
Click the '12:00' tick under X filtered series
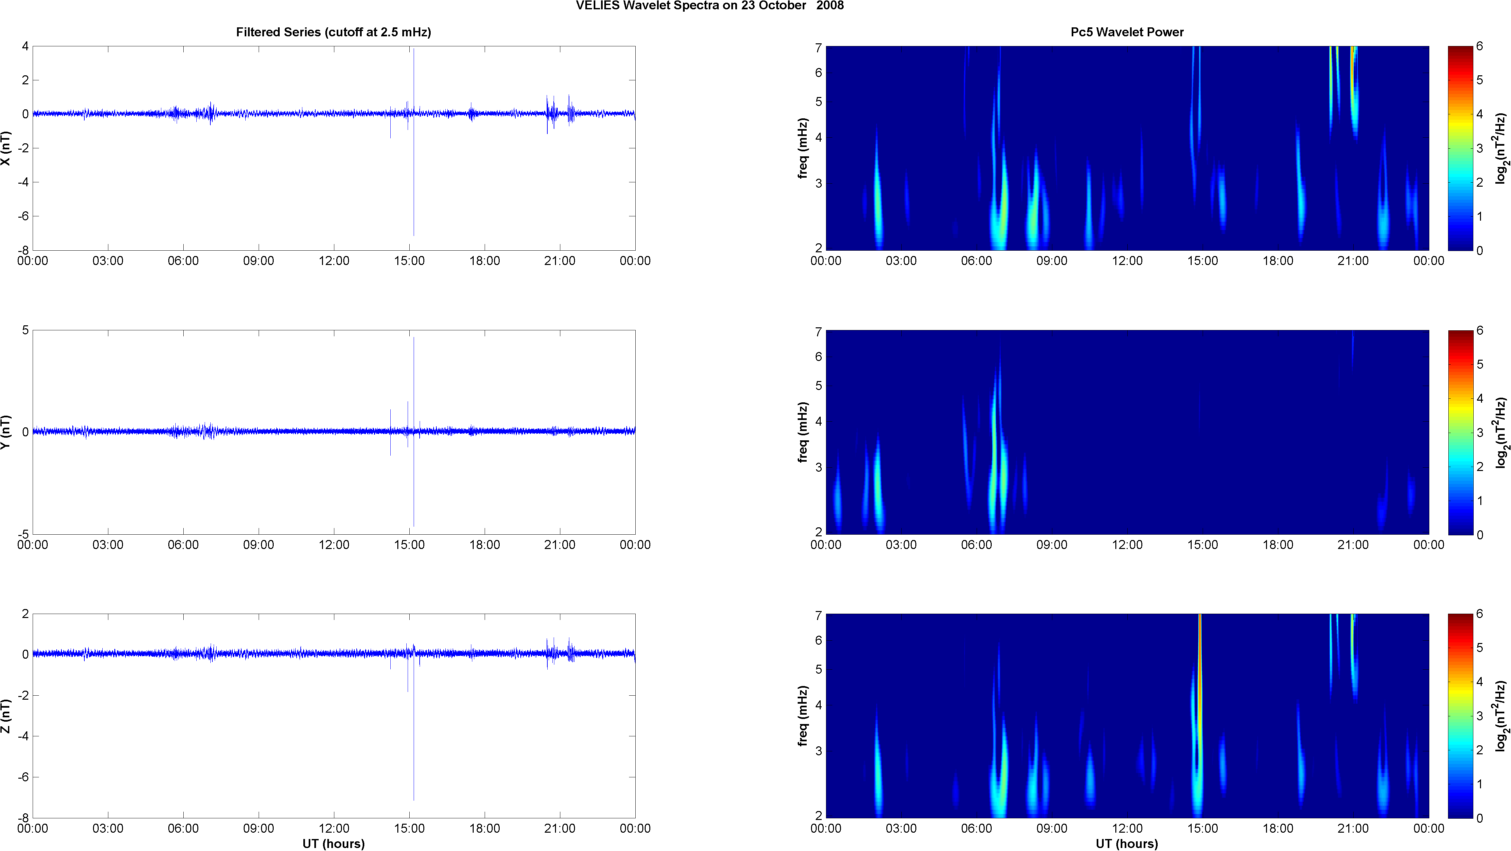[x=334, y=261]
